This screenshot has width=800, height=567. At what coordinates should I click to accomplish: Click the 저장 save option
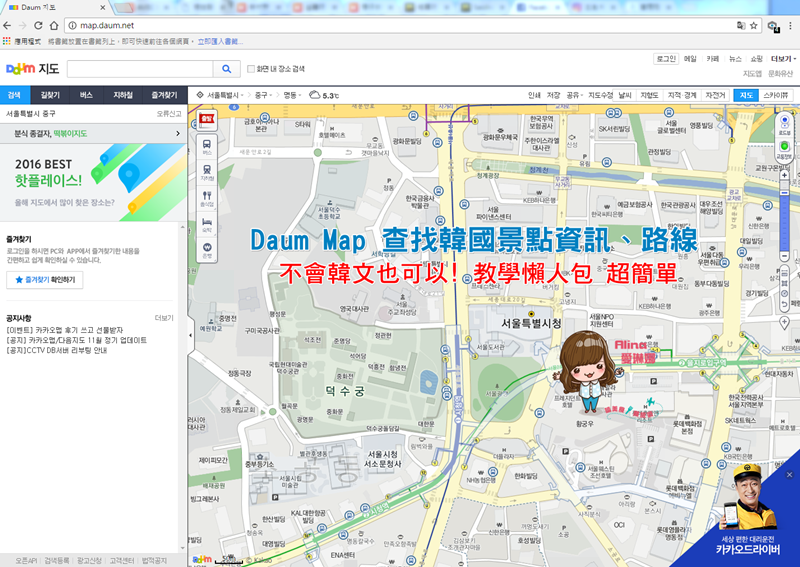[x=554, y=95]
